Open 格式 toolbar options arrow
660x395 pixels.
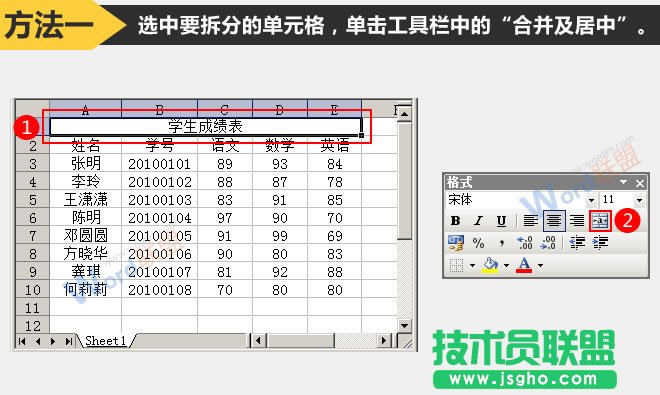(623, 182)
